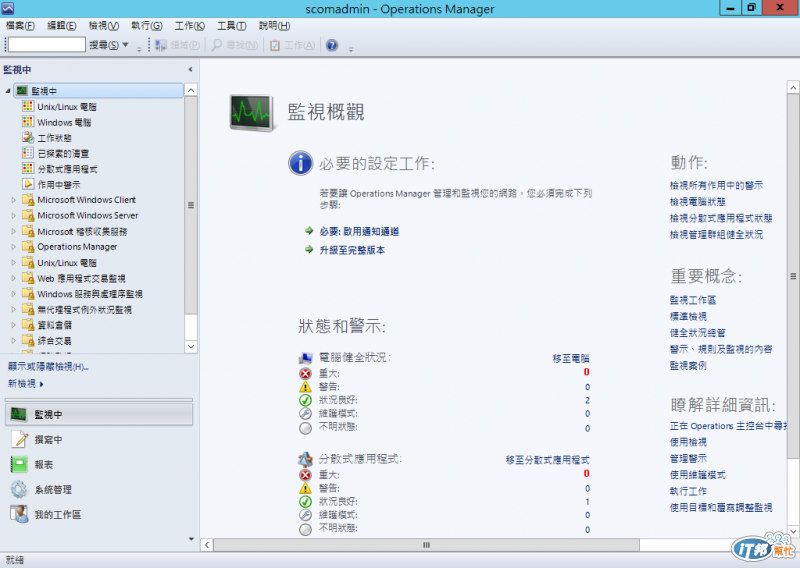This screenshot has height=568, width=800.
Task: Open the Unix/Linux 電腦 state view icon
Action: [x=28, y=106]
